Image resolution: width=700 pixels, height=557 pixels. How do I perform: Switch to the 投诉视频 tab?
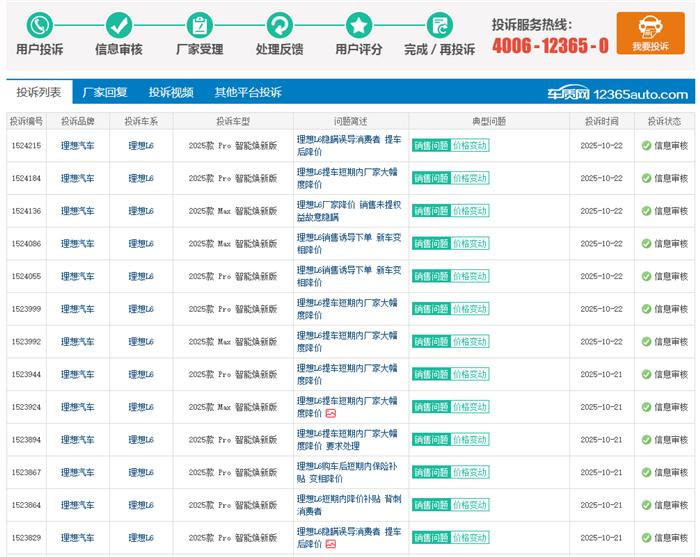(171, 92)
